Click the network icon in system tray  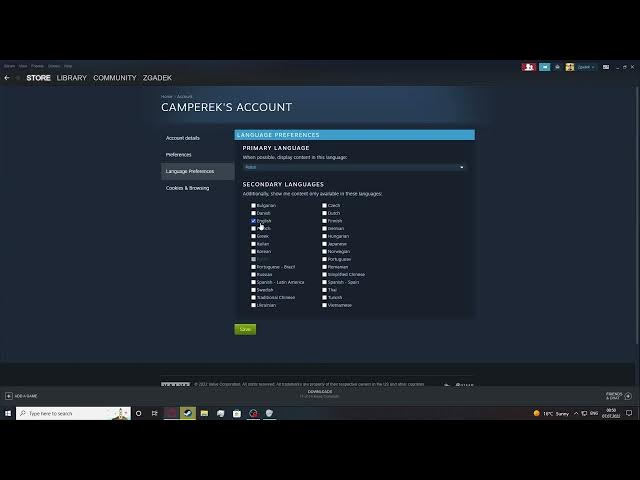[584, 413]
